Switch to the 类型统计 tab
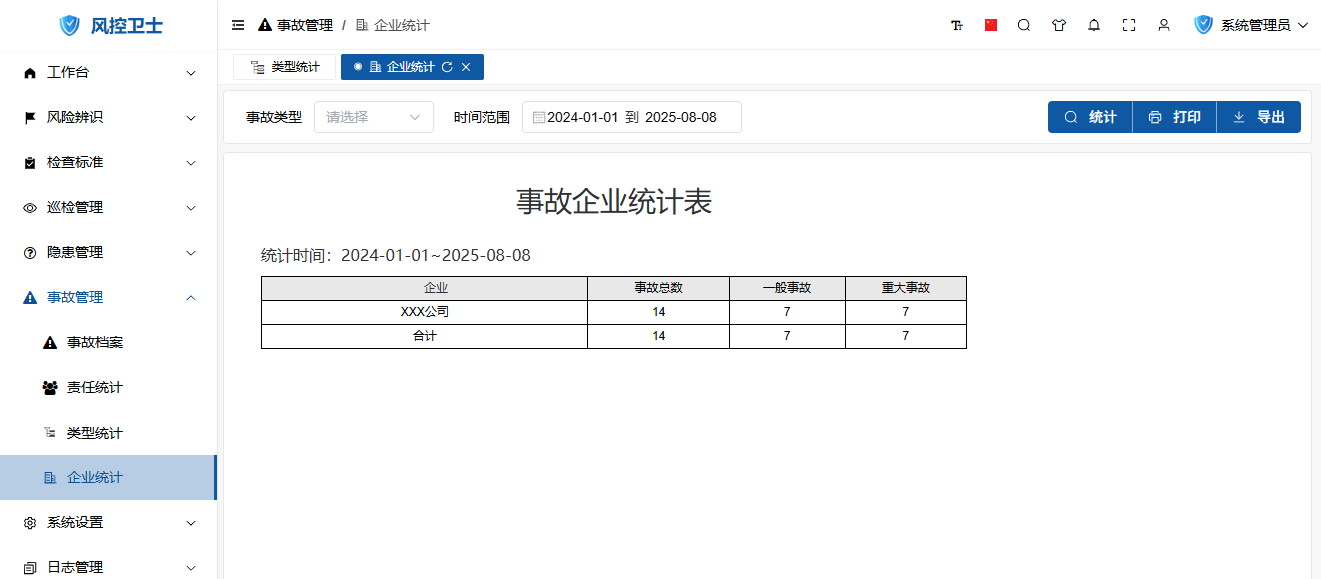1321x579 pixels. tap(285, 67)
